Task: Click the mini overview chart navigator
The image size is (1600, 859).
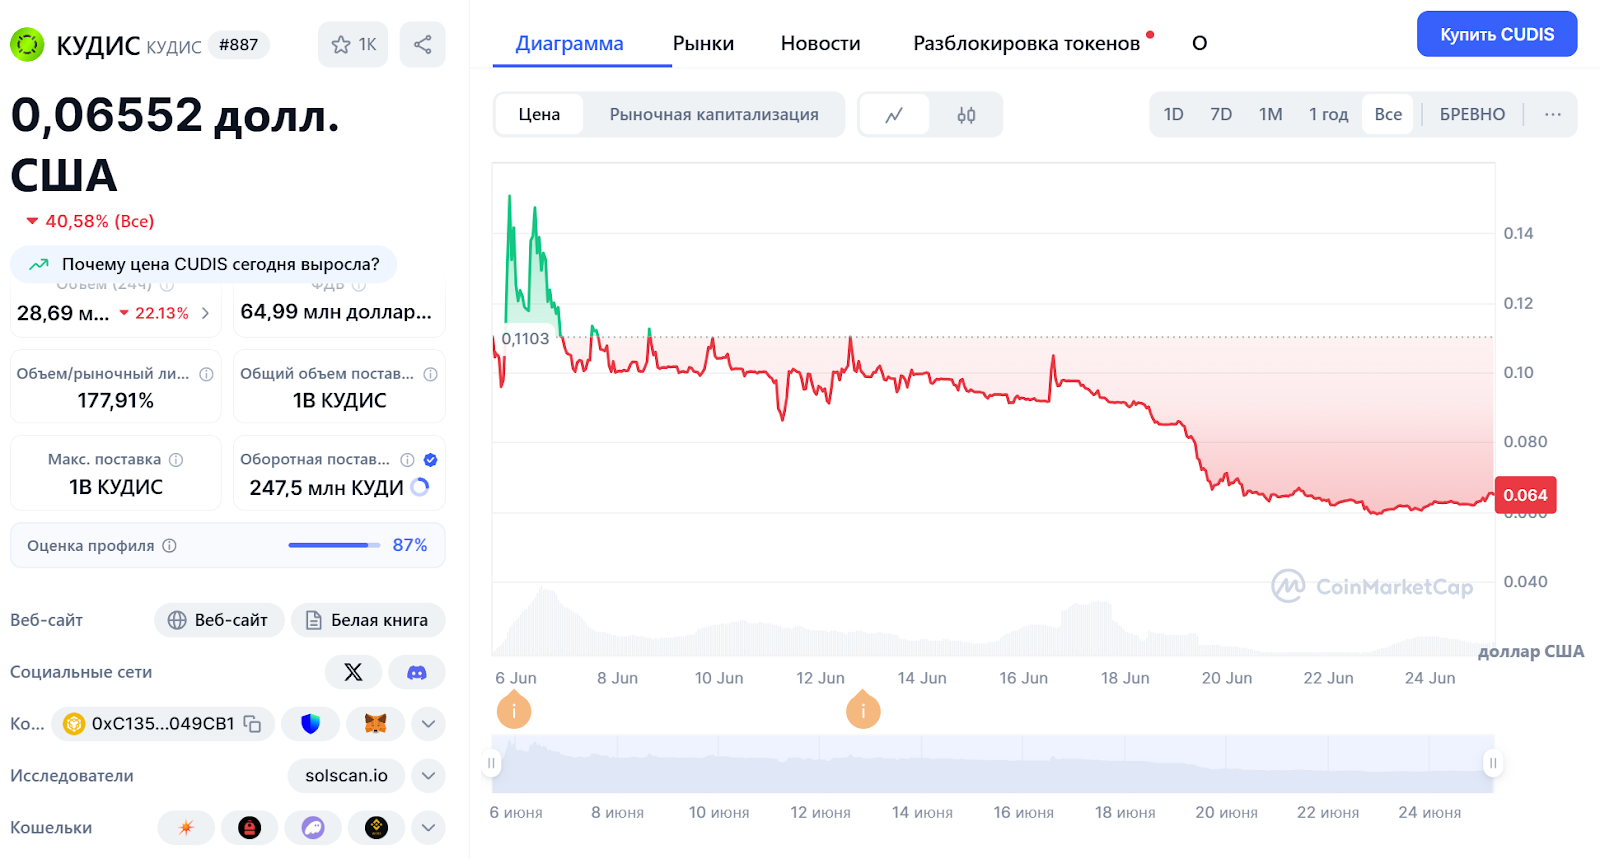Action: (x=992, y=763)
